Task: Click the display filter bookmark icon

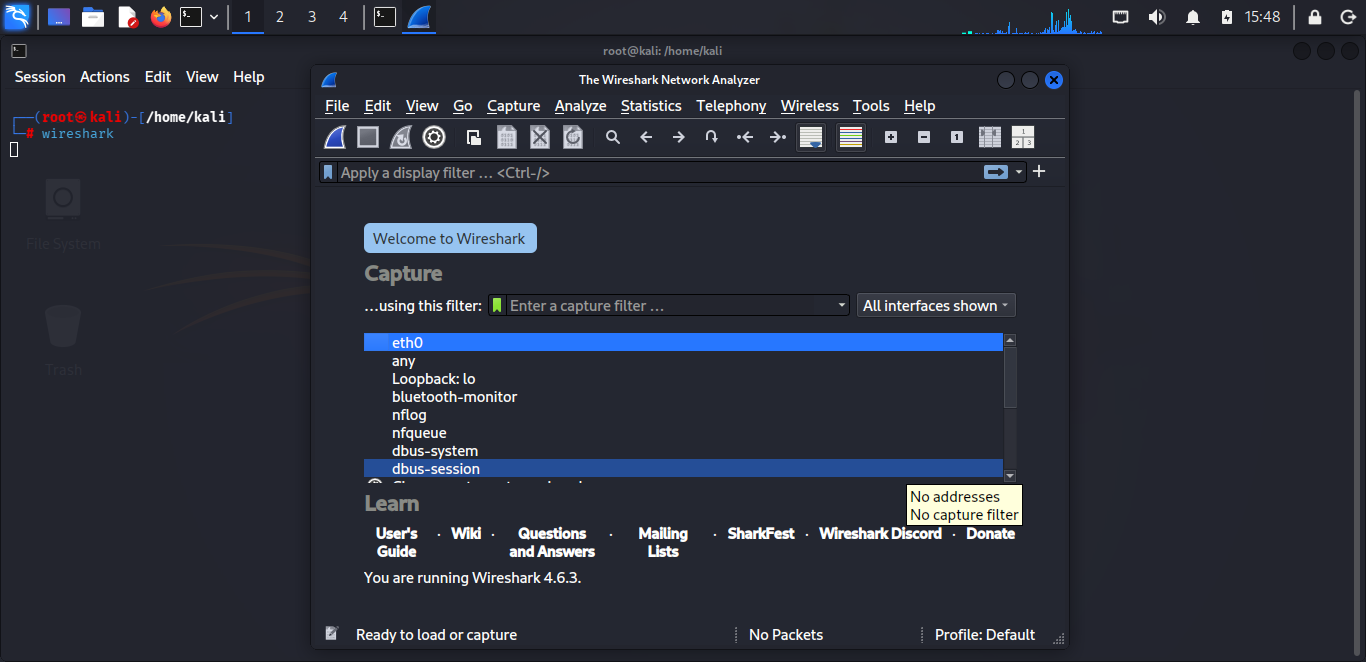Action: pos(328,172)
